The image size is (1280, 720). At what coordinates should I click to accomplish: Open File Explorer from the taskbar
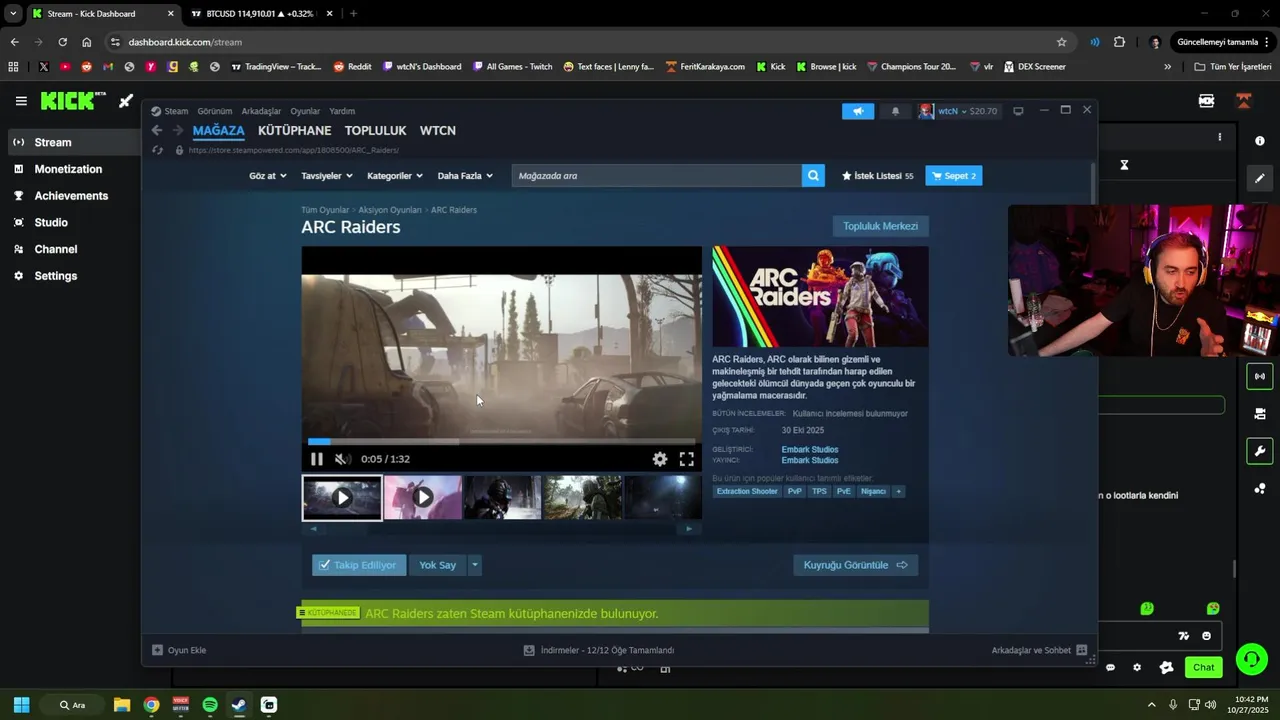point(122,705)
